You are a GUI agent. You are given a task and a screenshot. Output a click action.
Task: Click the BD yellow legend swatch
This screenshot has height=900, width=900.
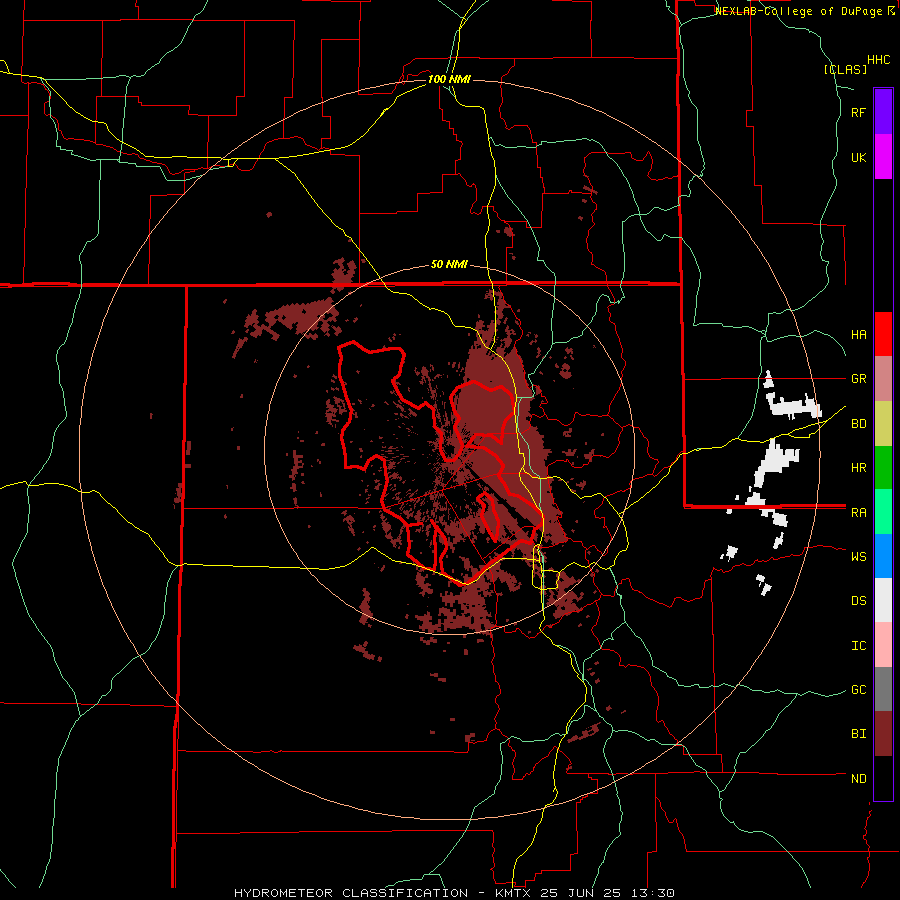[883, 424]
